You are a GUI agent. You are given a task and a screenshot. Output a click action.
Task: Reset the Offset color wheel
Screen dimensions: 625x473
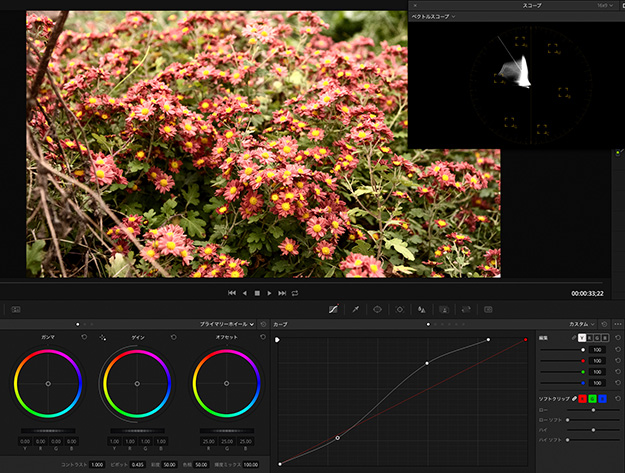point(262,338)
